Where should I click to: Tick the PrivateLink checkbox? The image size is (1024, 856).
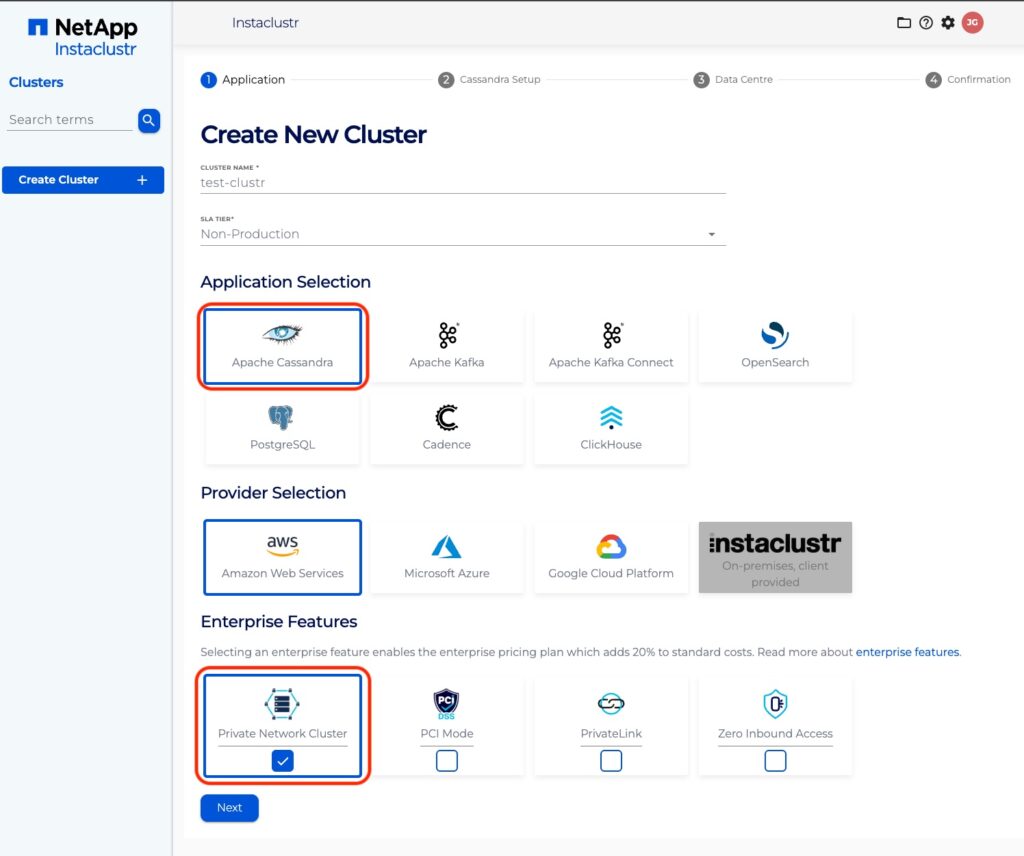pos(611,761)
